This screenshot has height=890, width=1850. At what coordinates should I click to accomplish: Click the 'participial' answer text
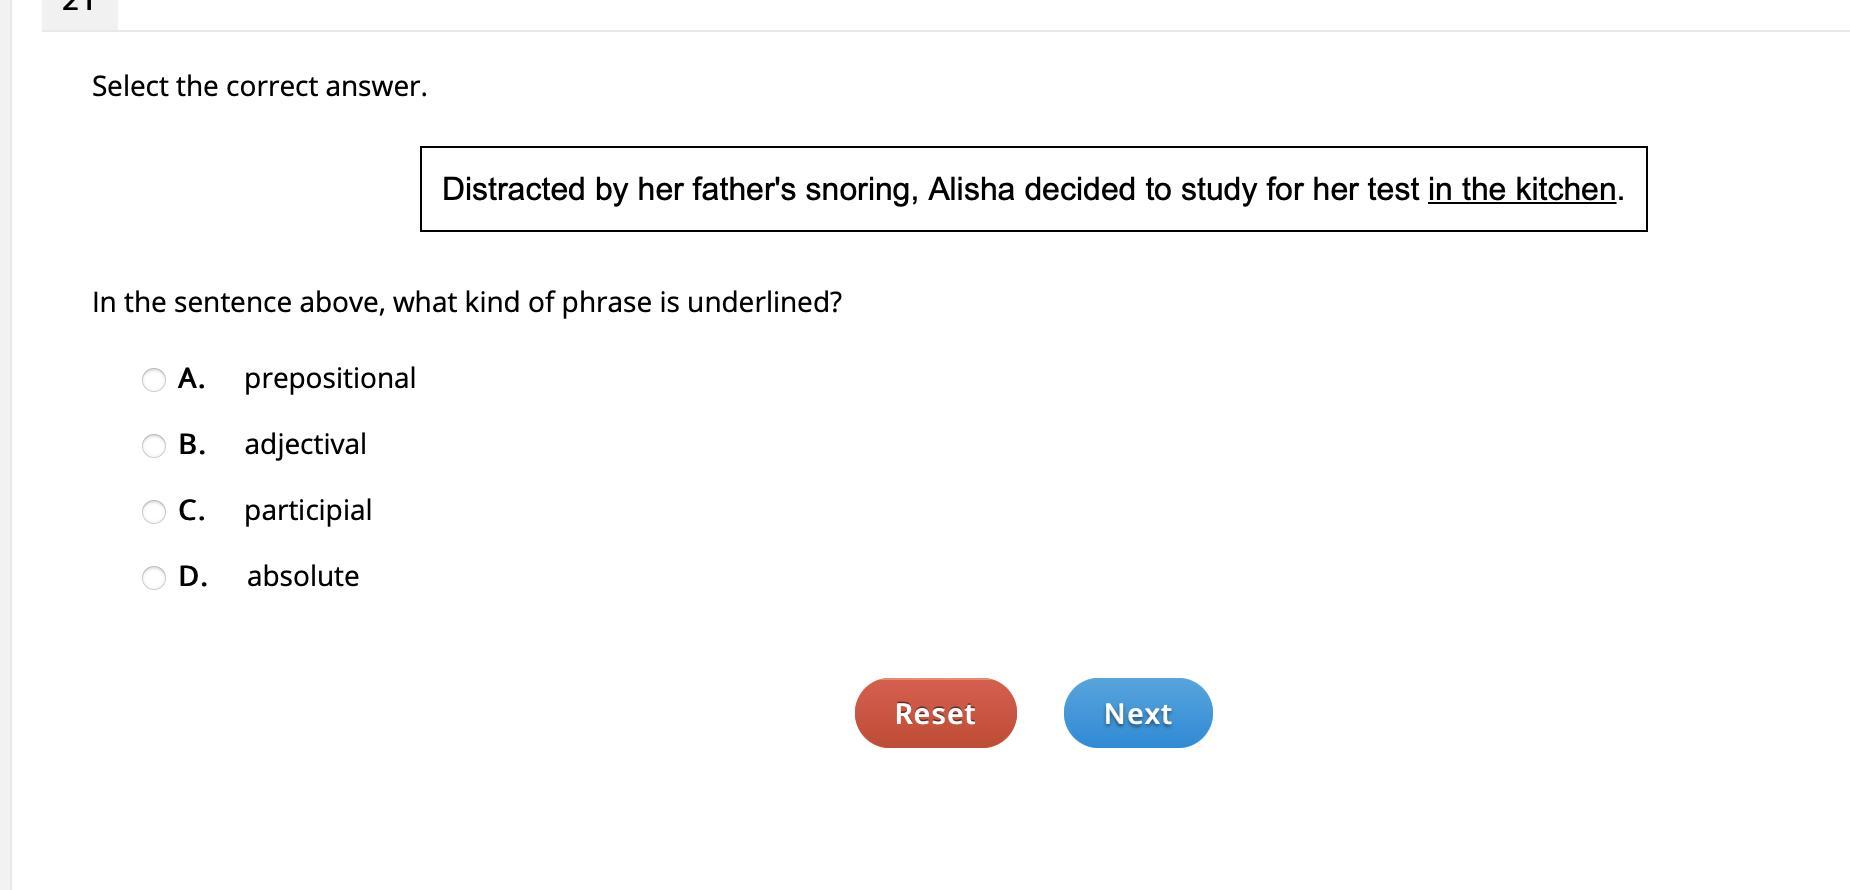pos(307,511)
